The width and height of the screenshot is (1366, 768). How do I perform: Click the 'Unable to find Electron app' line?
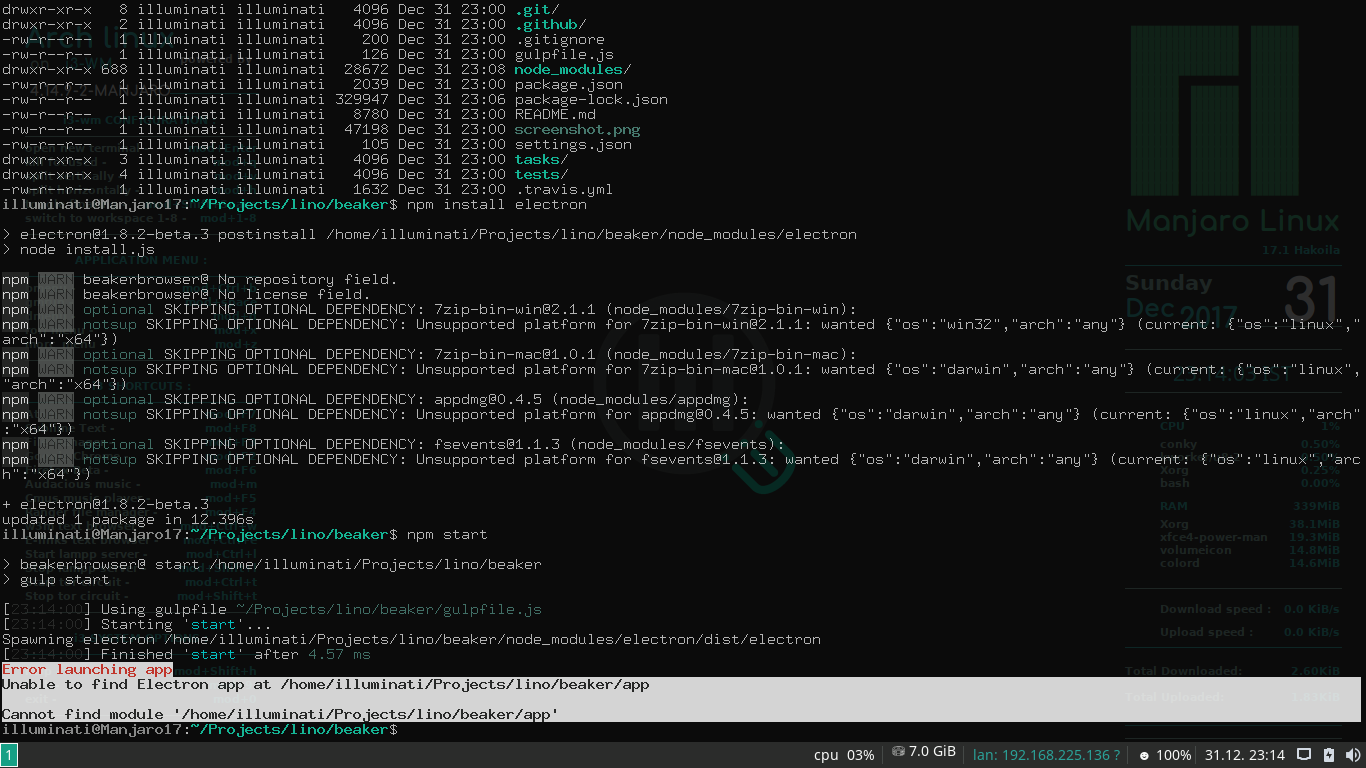(x=326, y=684)
